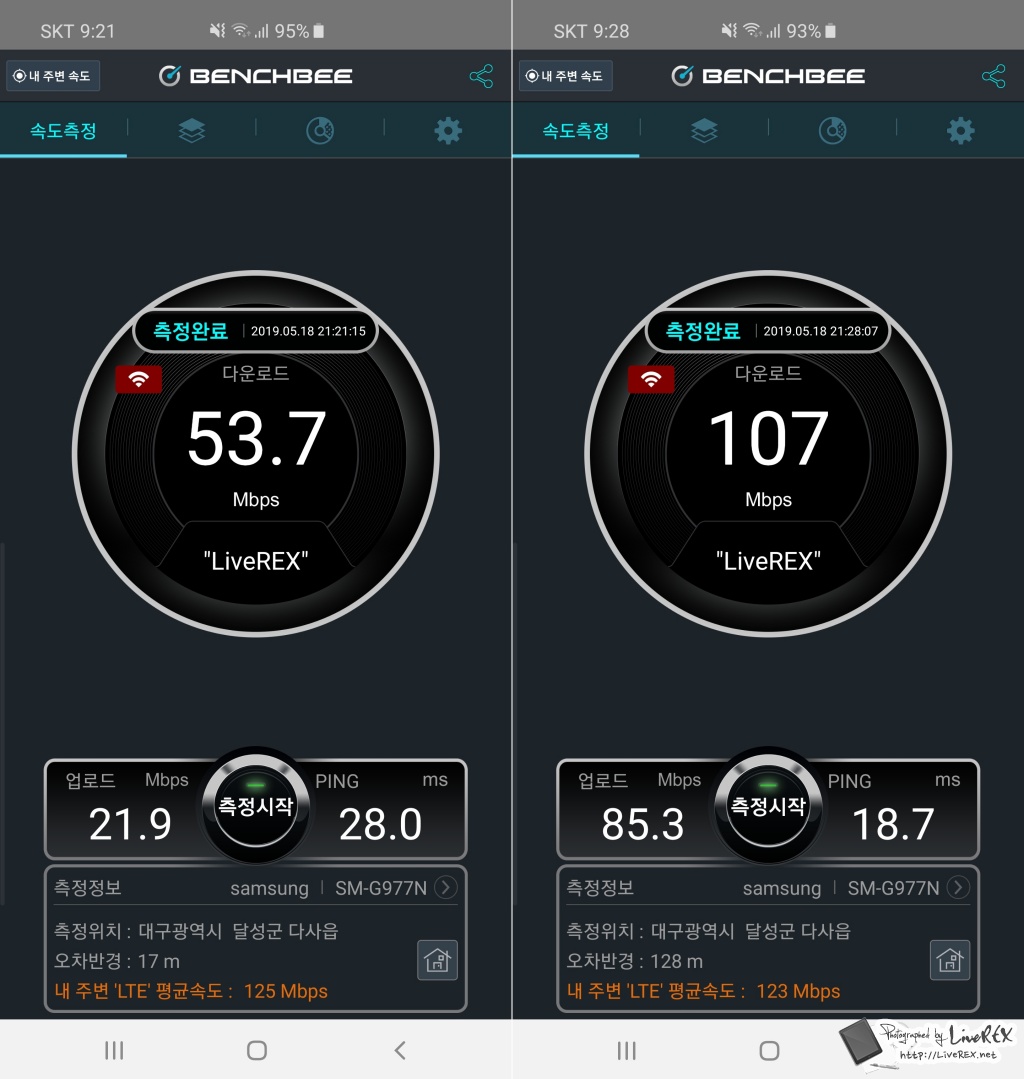Image resolution: width=1024 pixels, height=1079 pixels.
Task: Open settings gear in right screenshot
Action: point(961,130)
